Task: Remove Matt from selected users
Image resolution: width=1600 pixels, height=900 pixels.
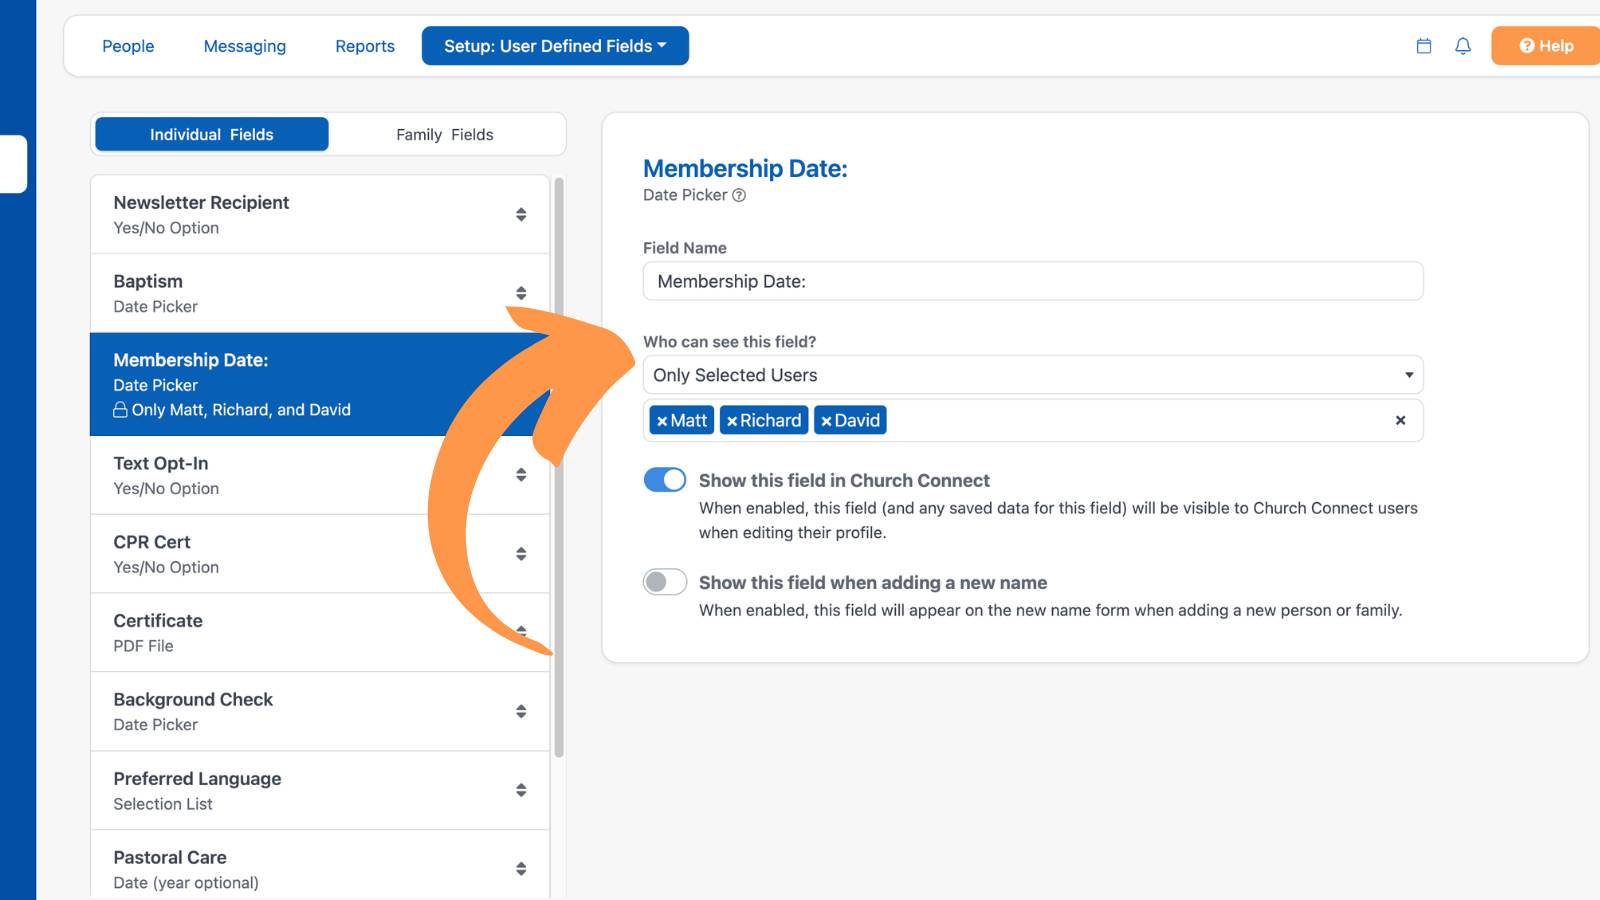Action: point(662,421)
